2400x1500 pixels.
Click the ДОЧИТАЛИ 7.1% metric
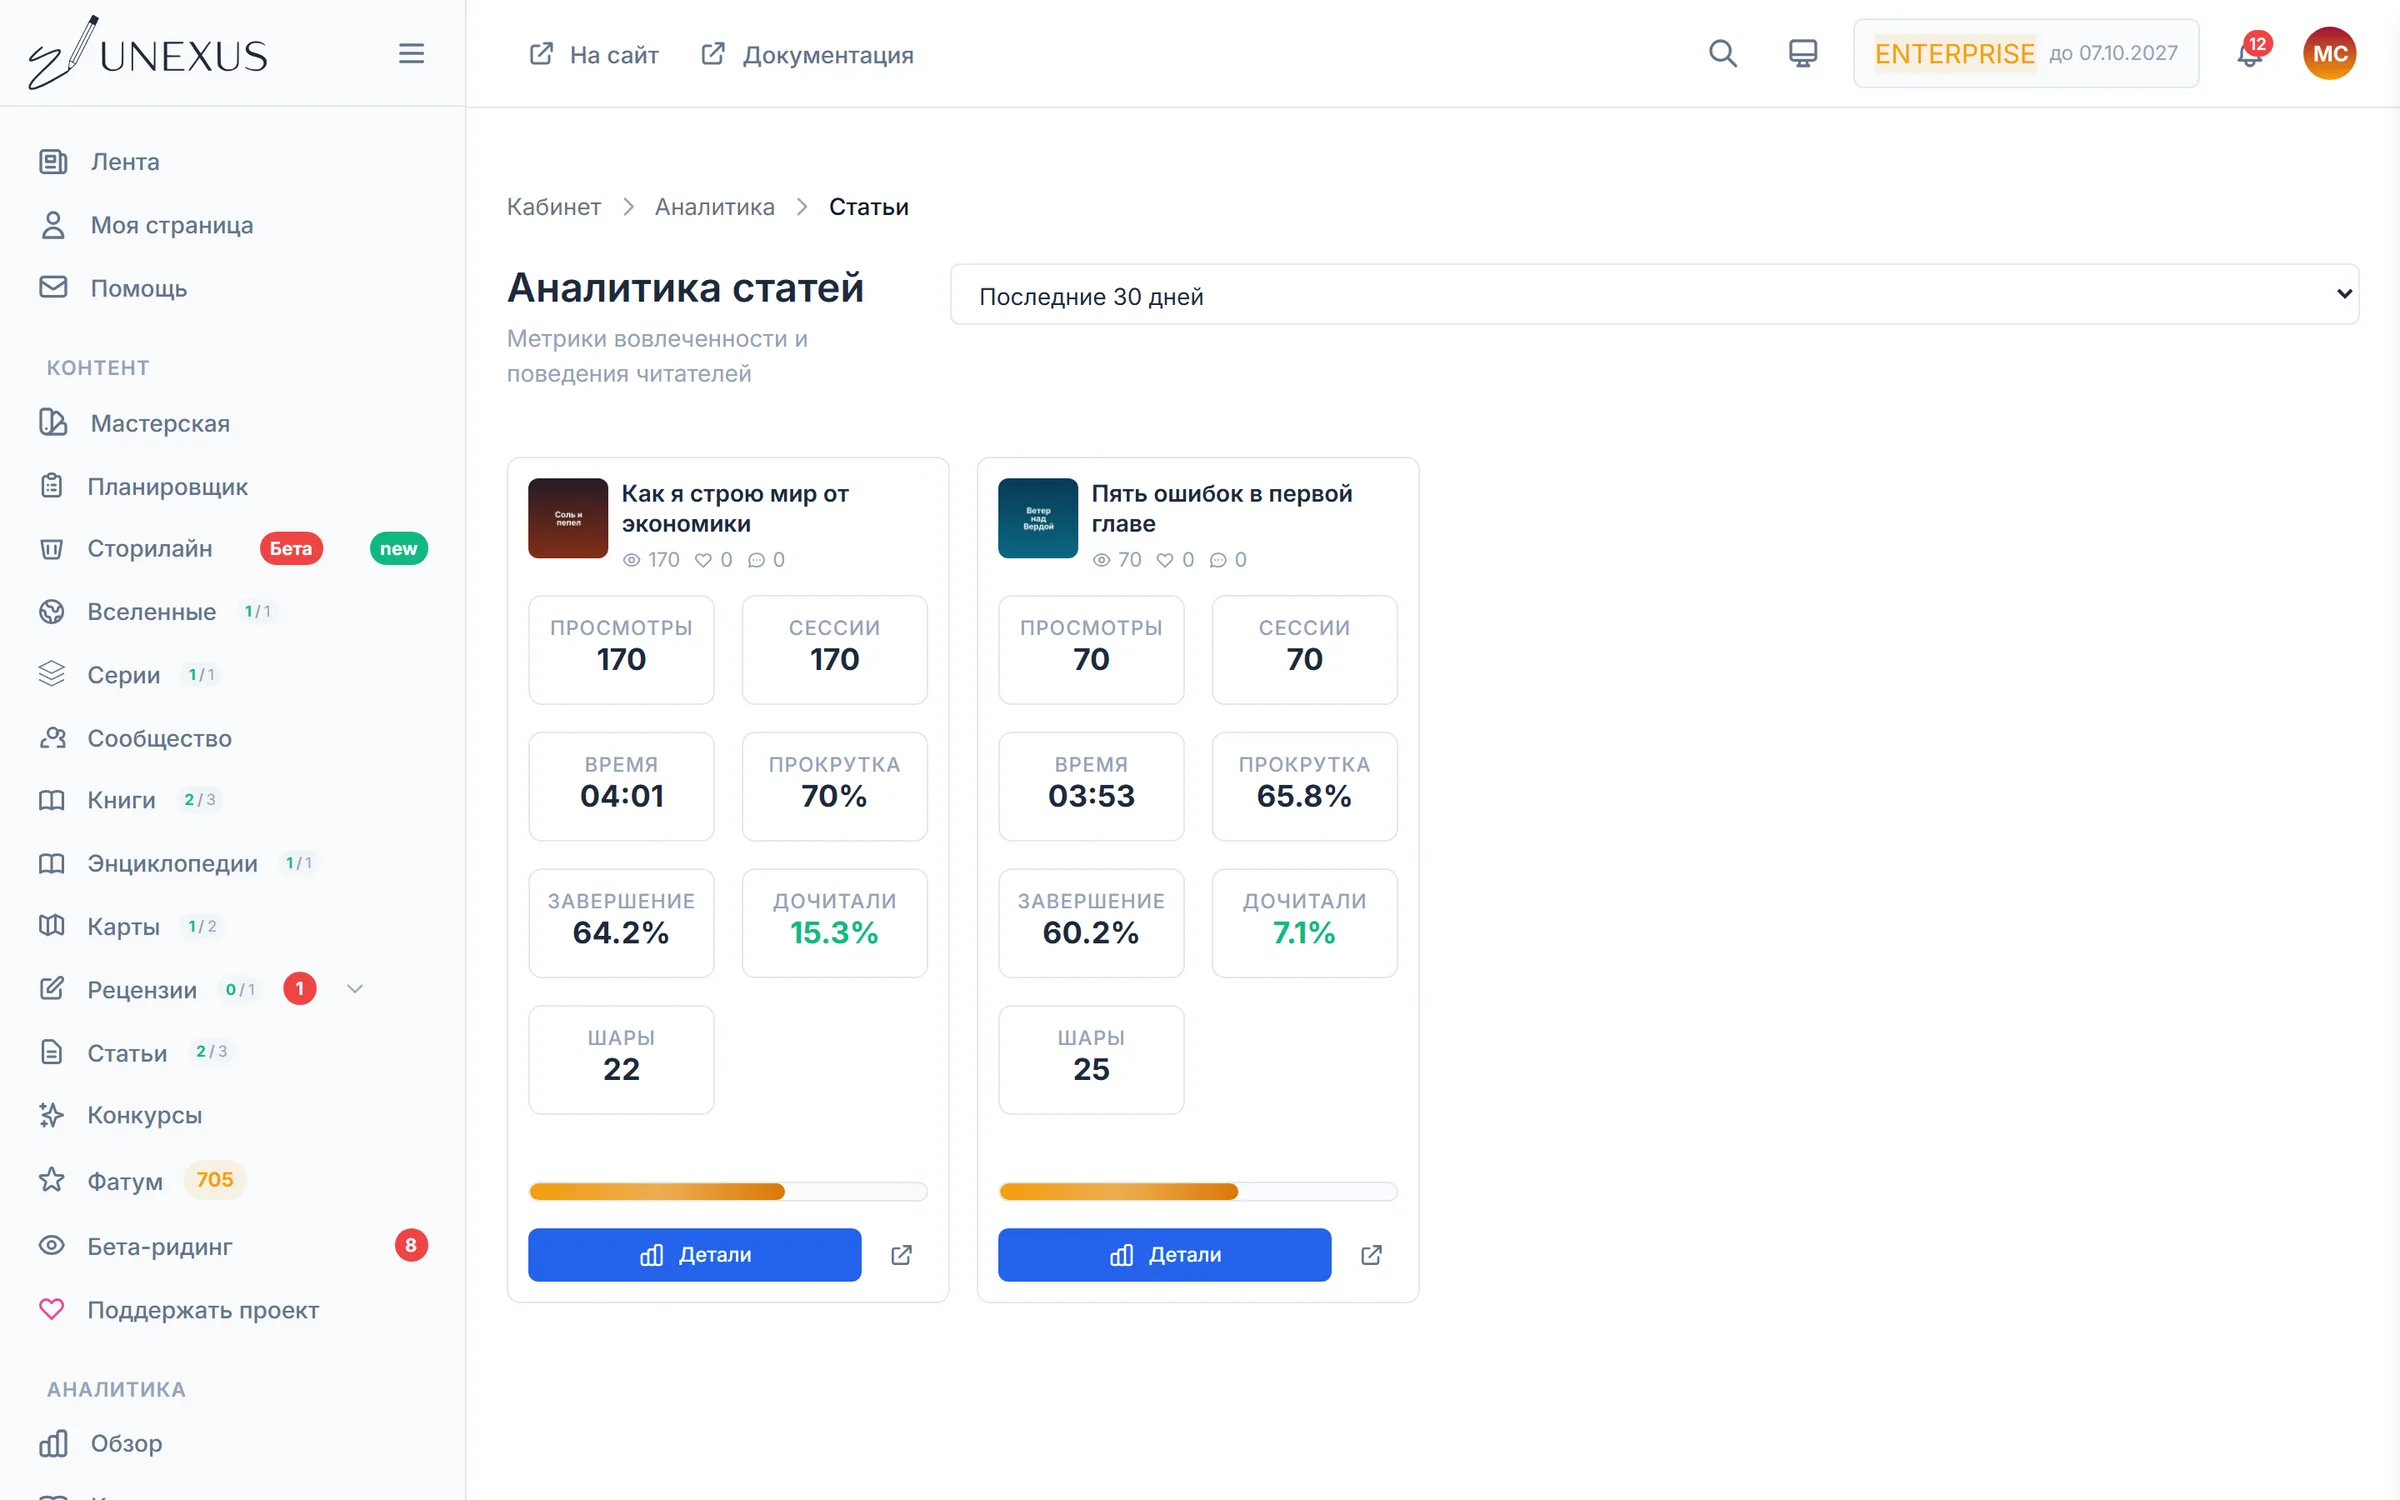coord(1304,923)
